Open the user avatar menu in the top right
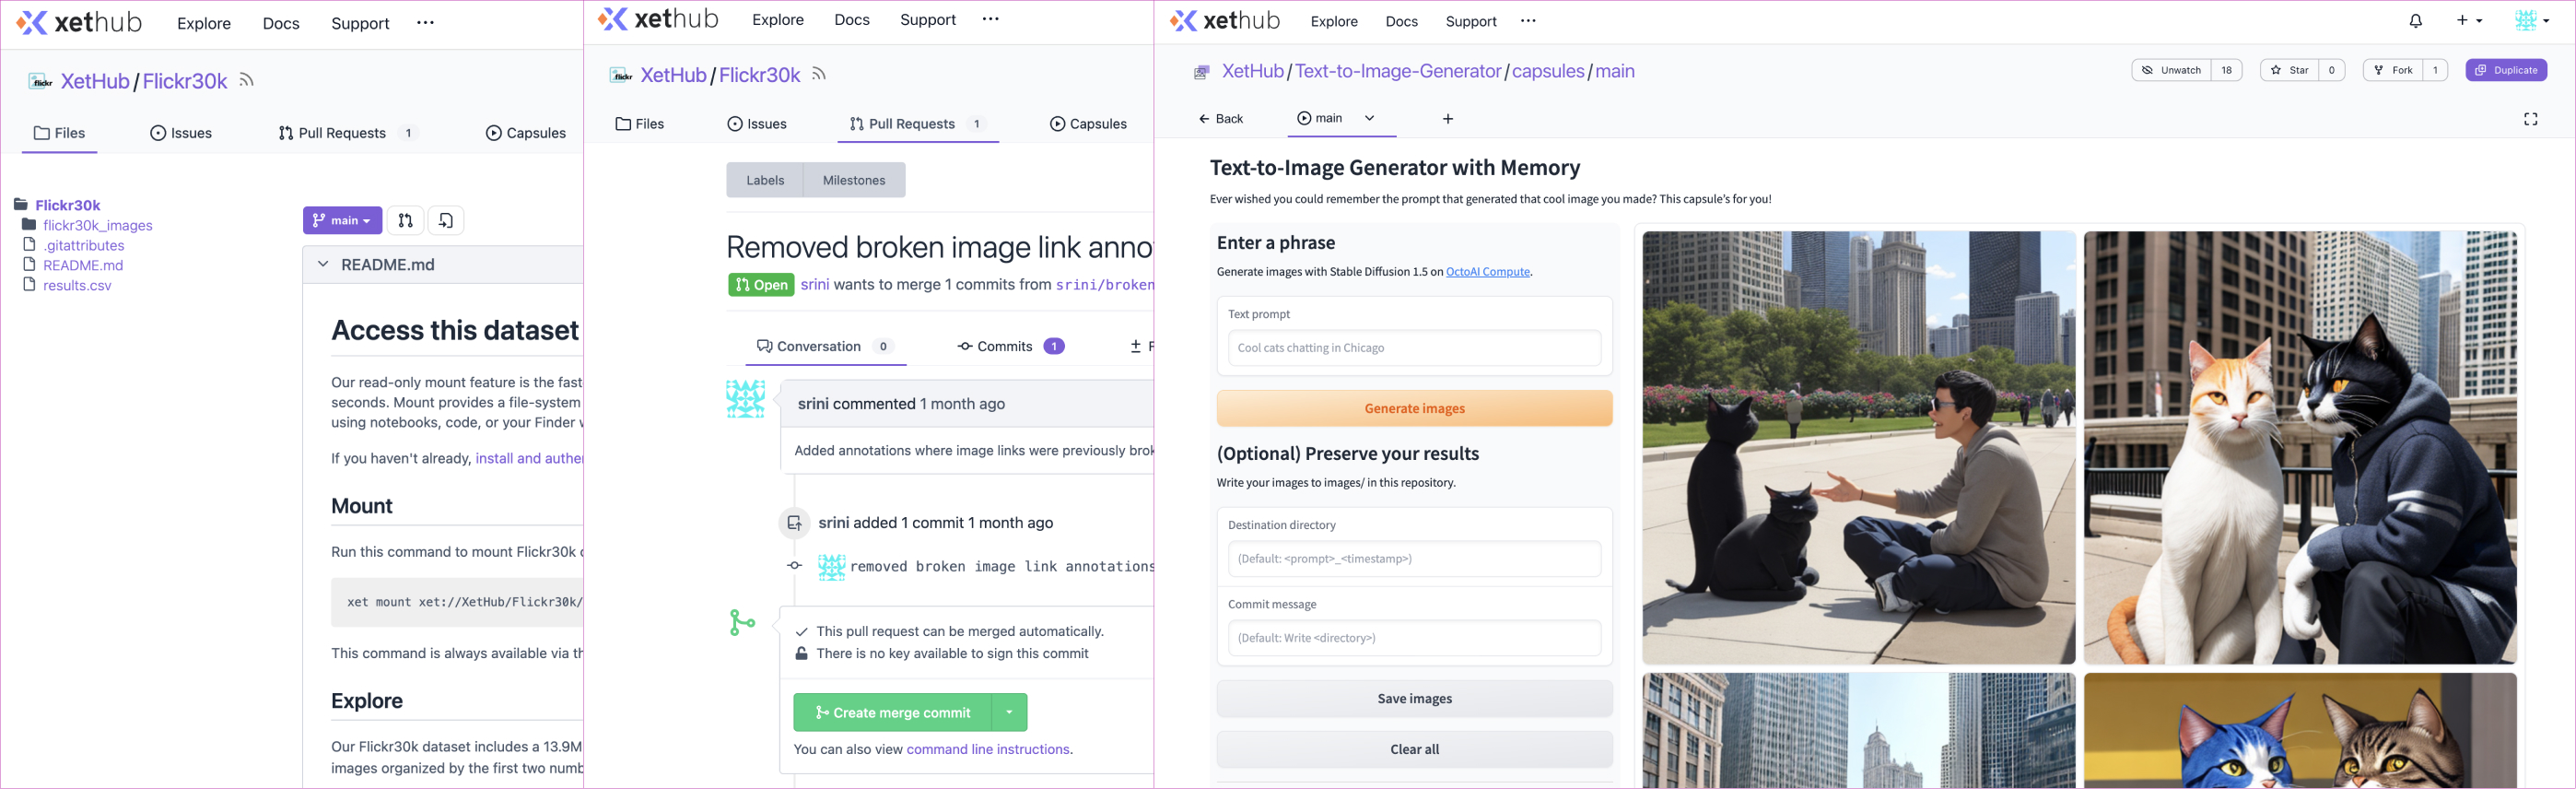 click(2531, 20)
